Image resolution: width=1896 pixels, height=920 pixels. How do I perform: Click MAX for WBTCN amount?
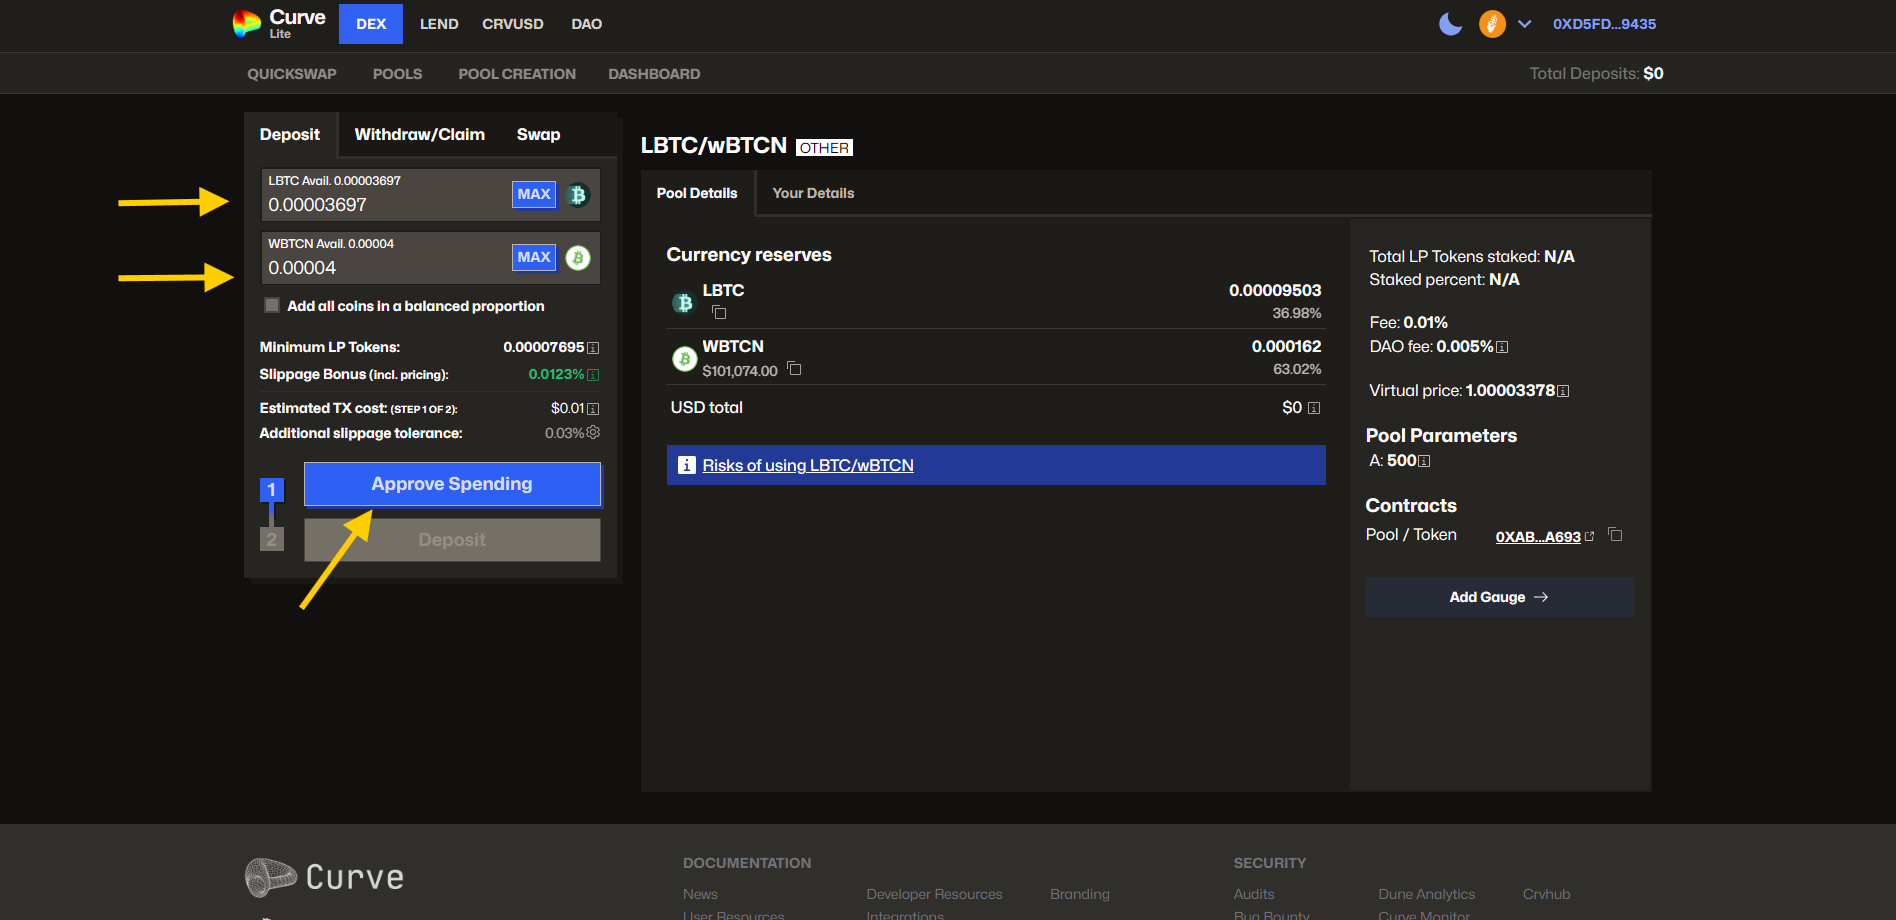pos(534,257)
